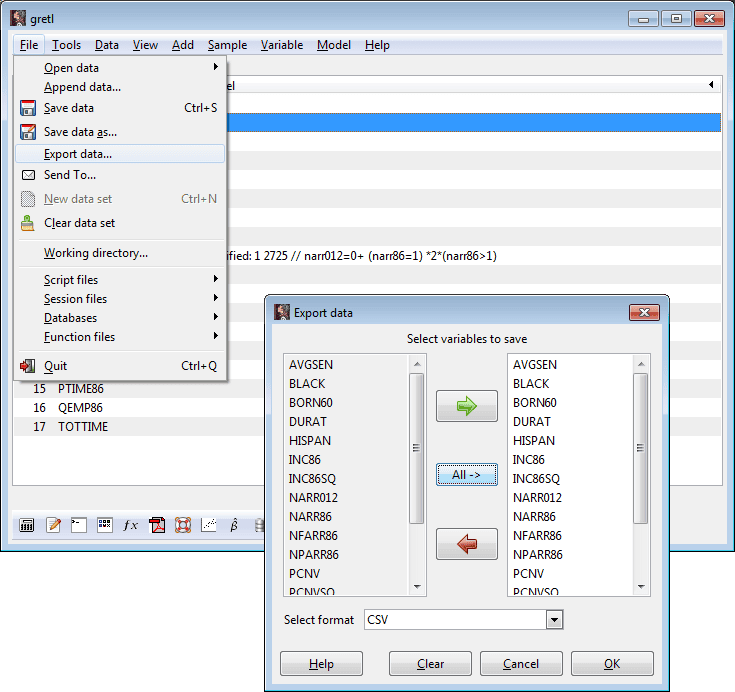The height and width of the screenshot is (692, 735).
Task: Open the Model menu
Action: [x=333, y=45]
